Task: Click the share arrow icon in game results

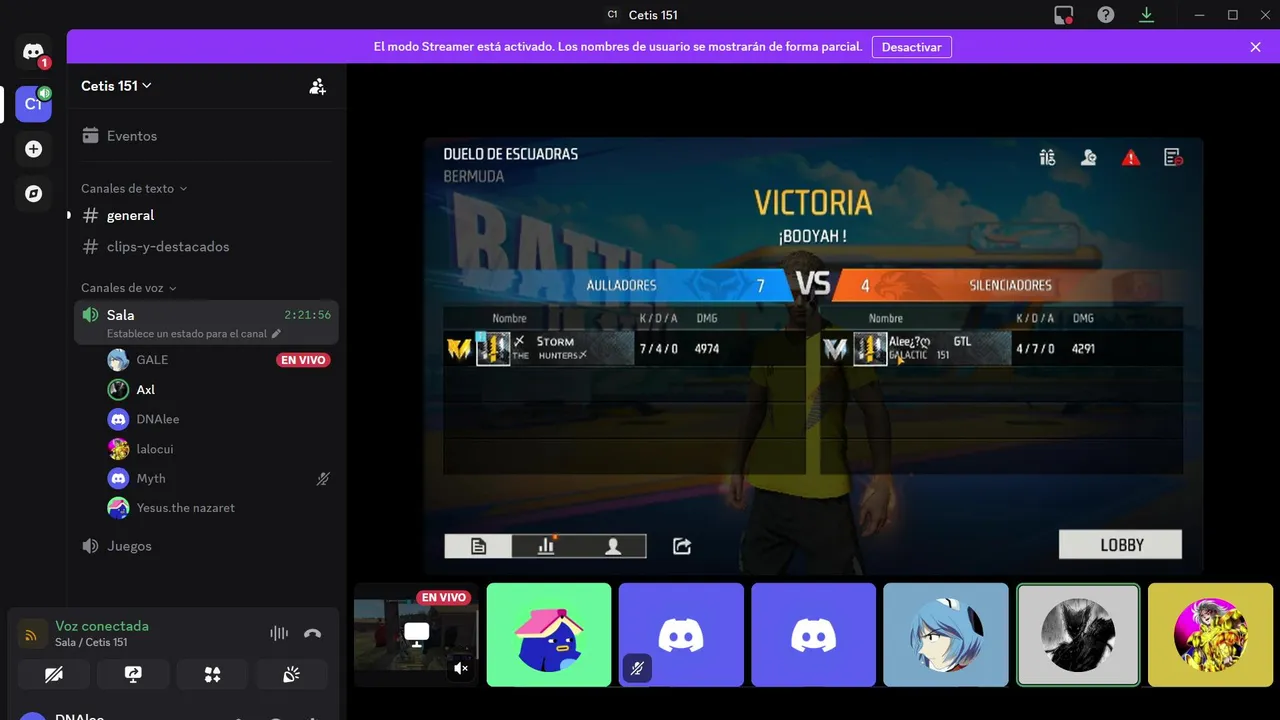Action: click(682, 546)
